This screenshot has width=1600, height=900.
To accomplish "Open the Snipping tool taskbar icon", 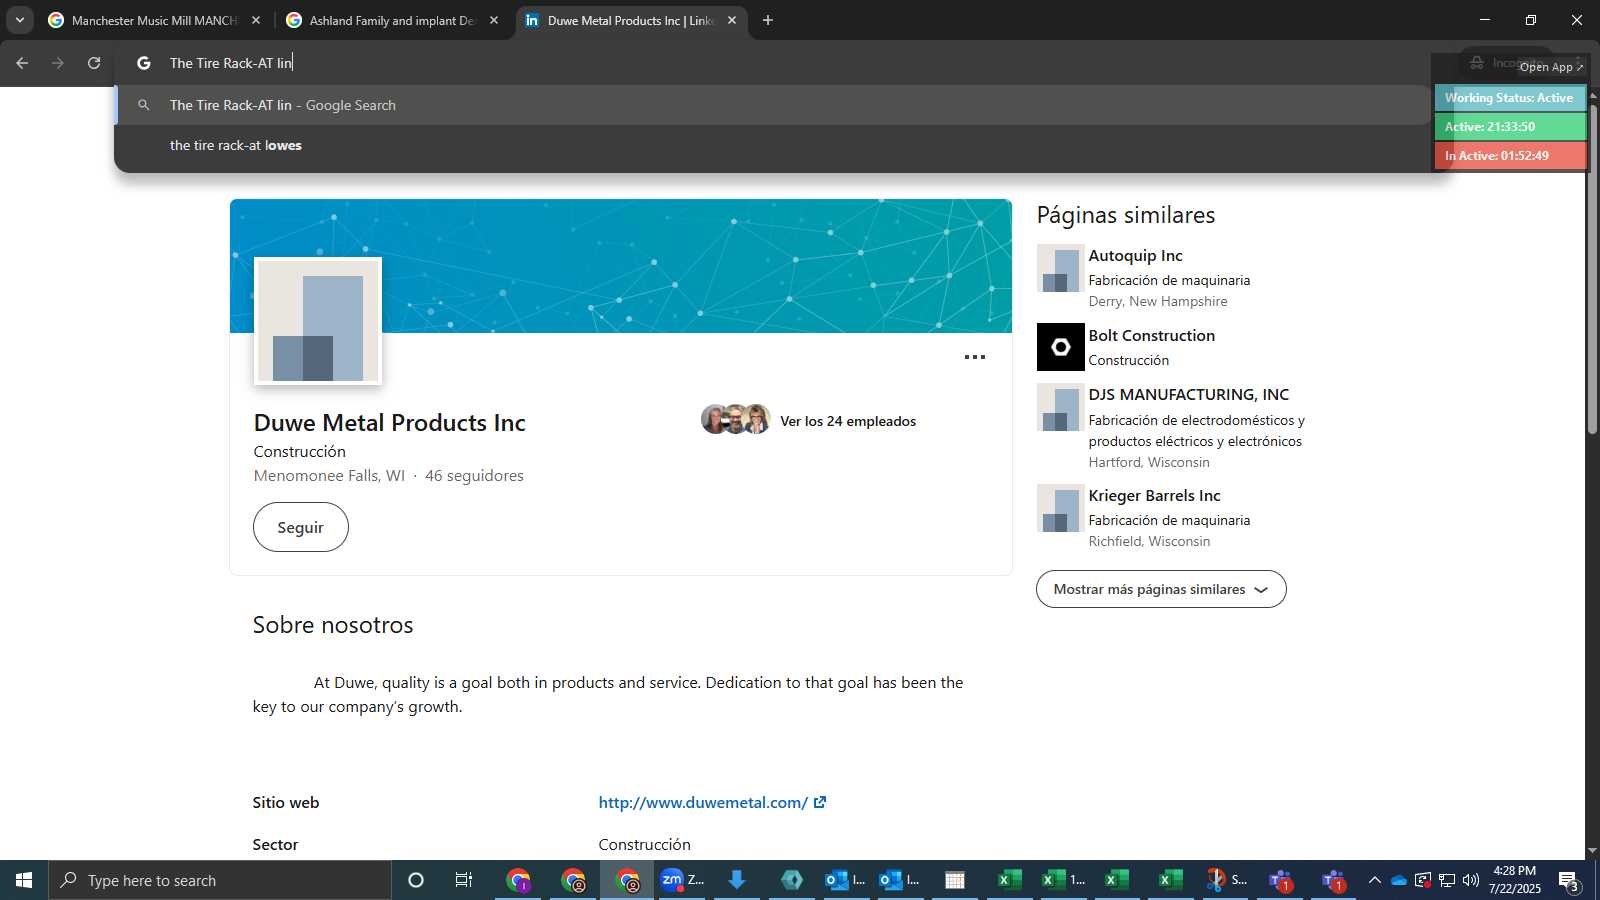I will [1226, 880].
